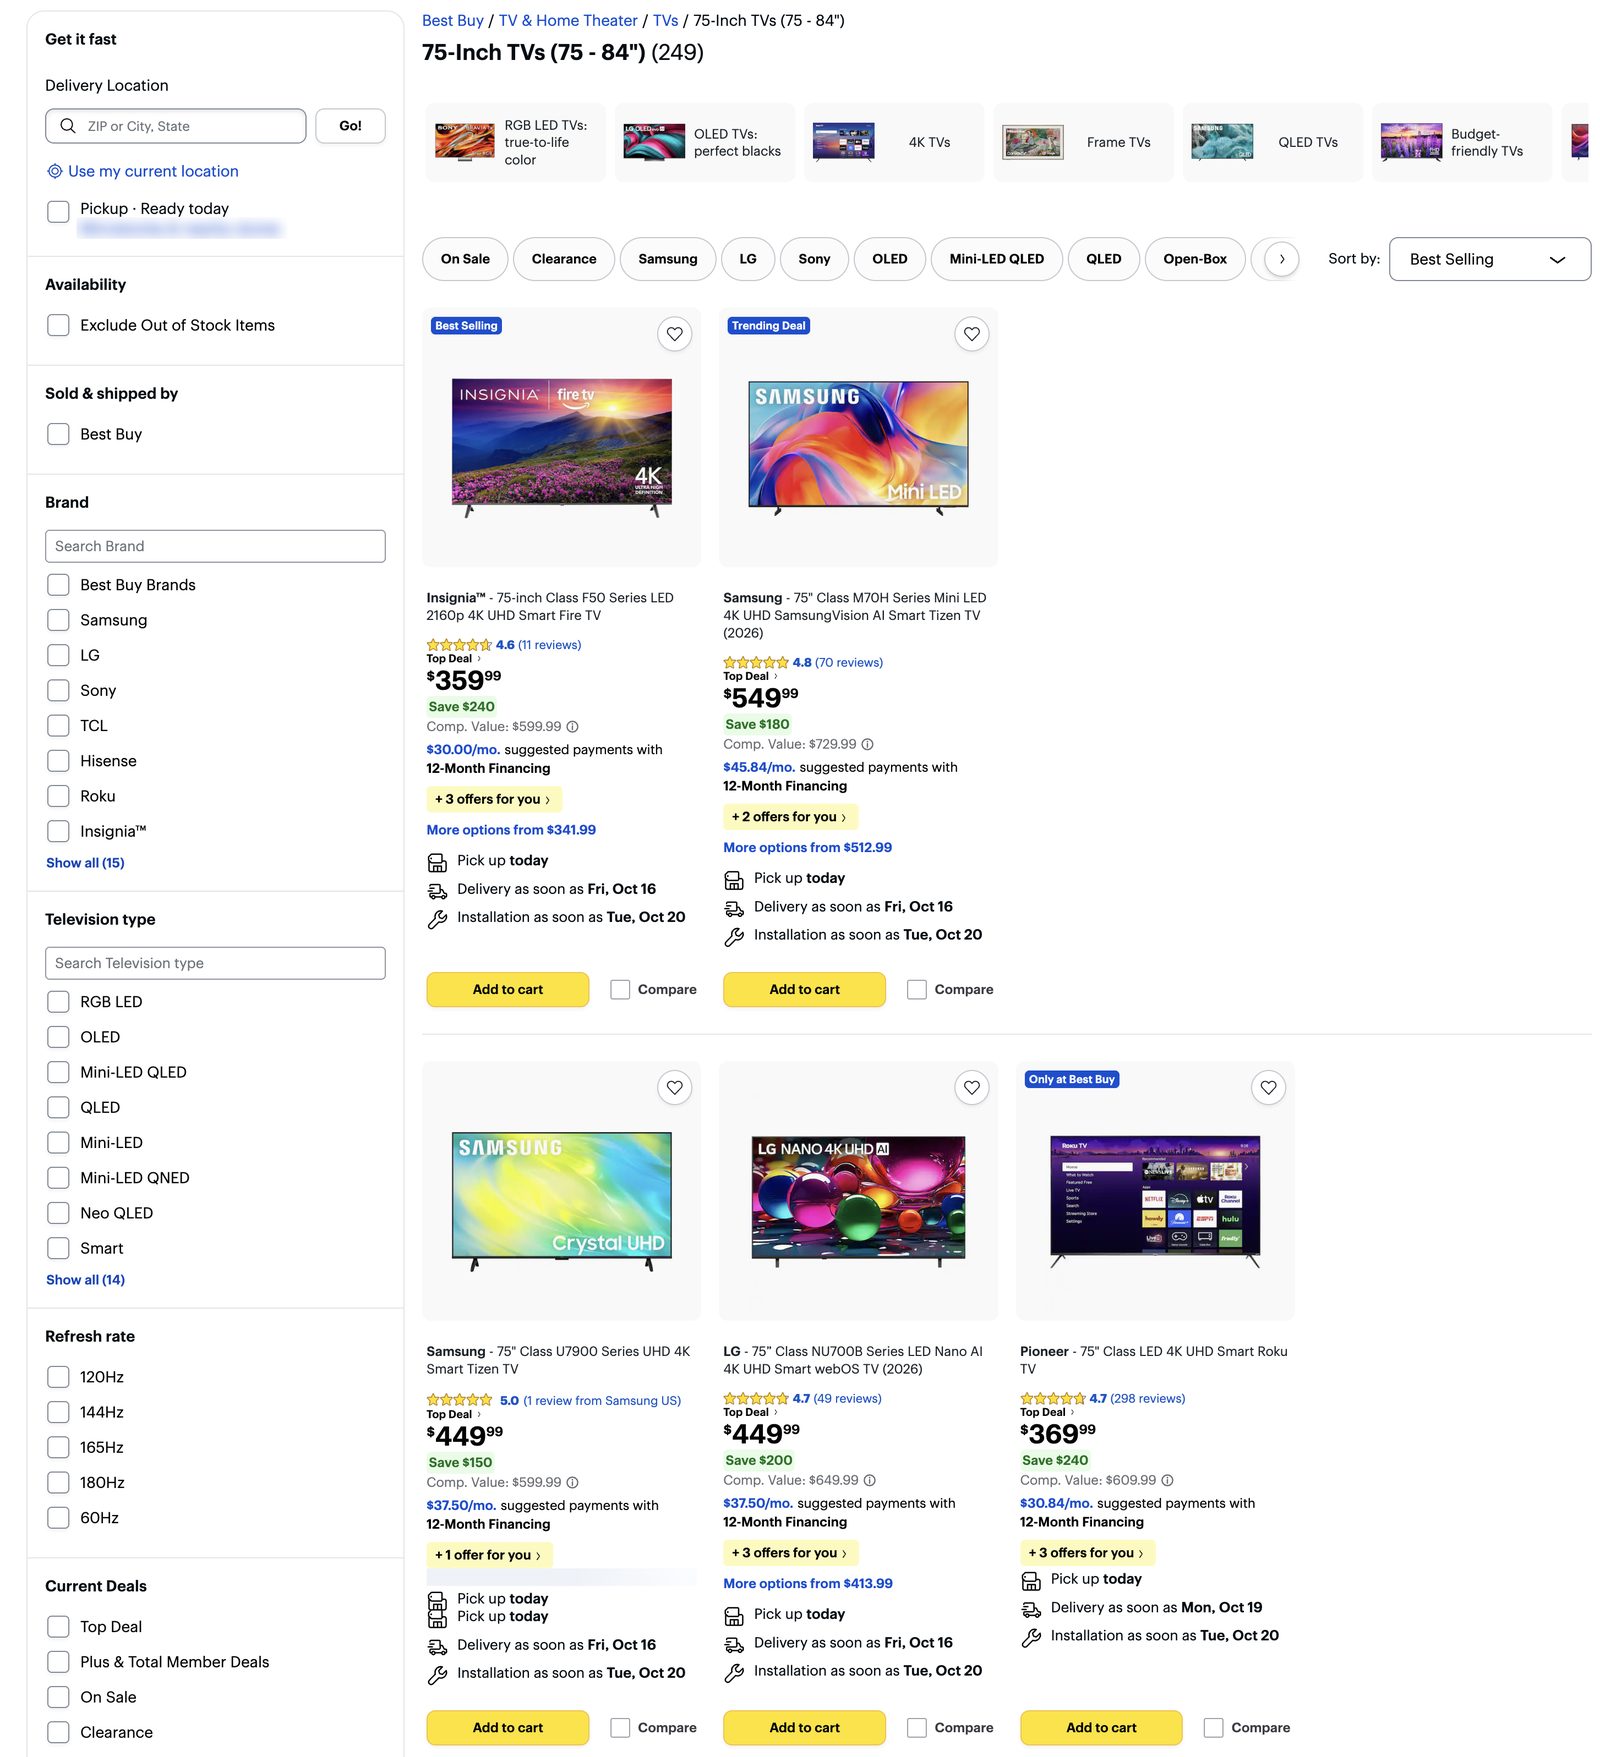Select the Clearance filter chip

tap(564, 259)
